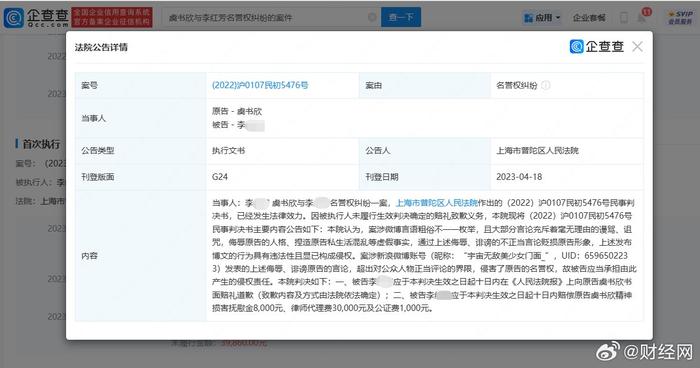This screenshot has height=368, width=700.
Task: Open the mobile phone app icon in header
Action: [624, 18]
